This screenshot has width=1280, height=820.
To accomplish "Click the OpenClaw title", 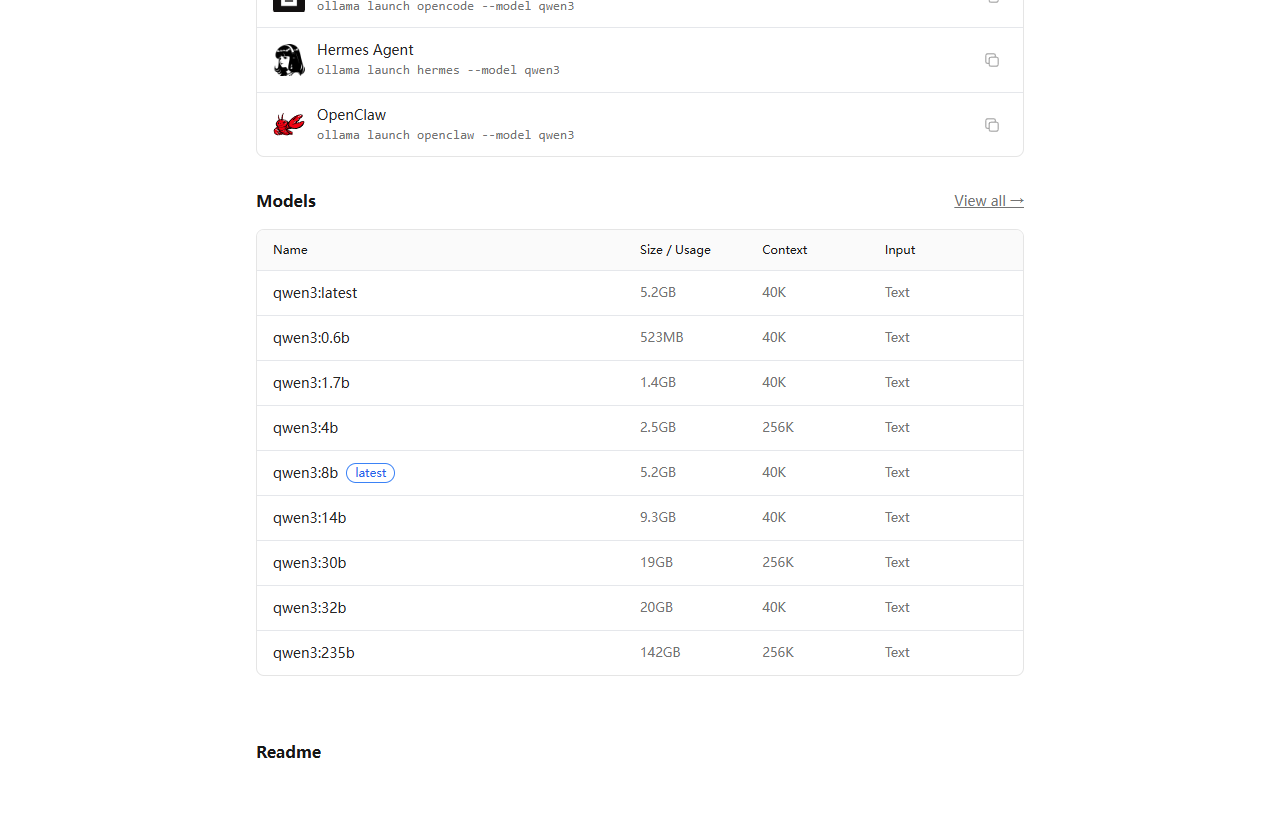I will coord(351,115).
